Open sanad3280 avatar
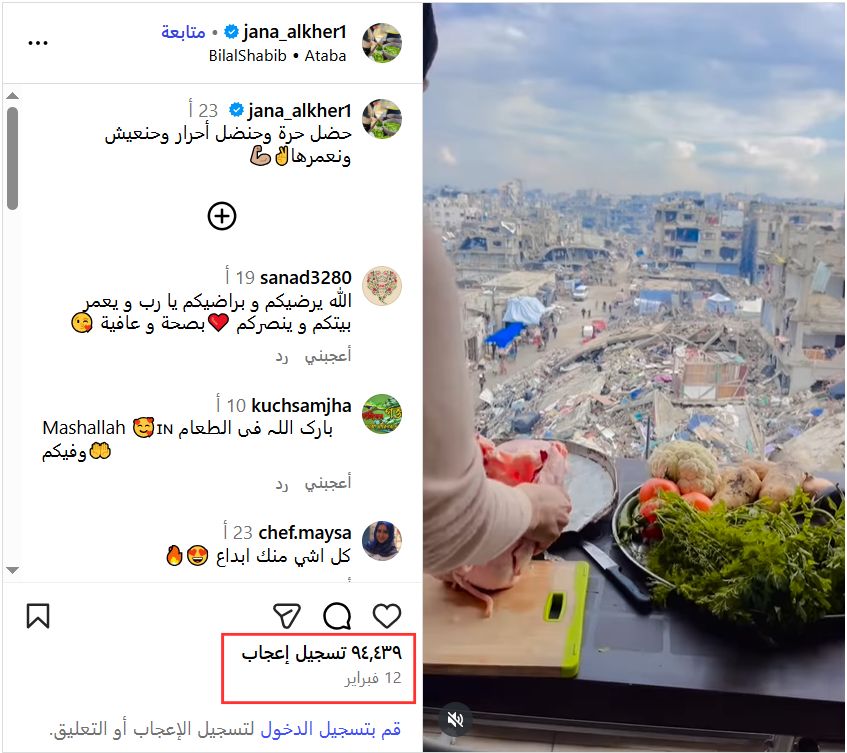847x753 pixels. click(382, 286)
